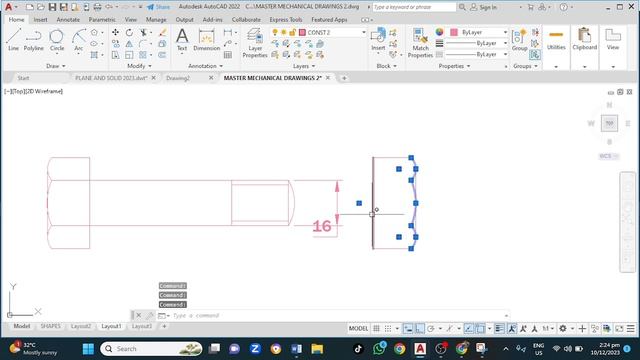640x360 pixels.
Task: Open the Parametric ribbon tab
Action: (x=102, y=20)
